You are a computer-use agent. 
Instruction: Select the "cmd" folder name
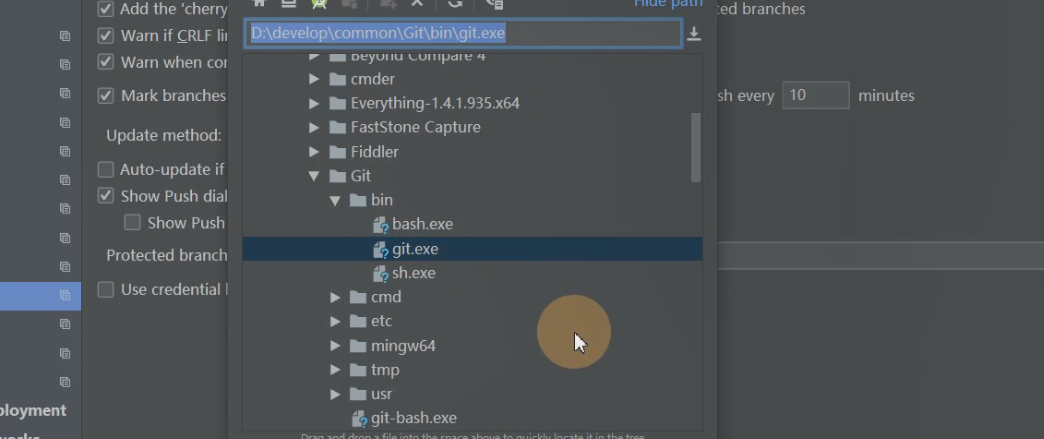[386, 297]
